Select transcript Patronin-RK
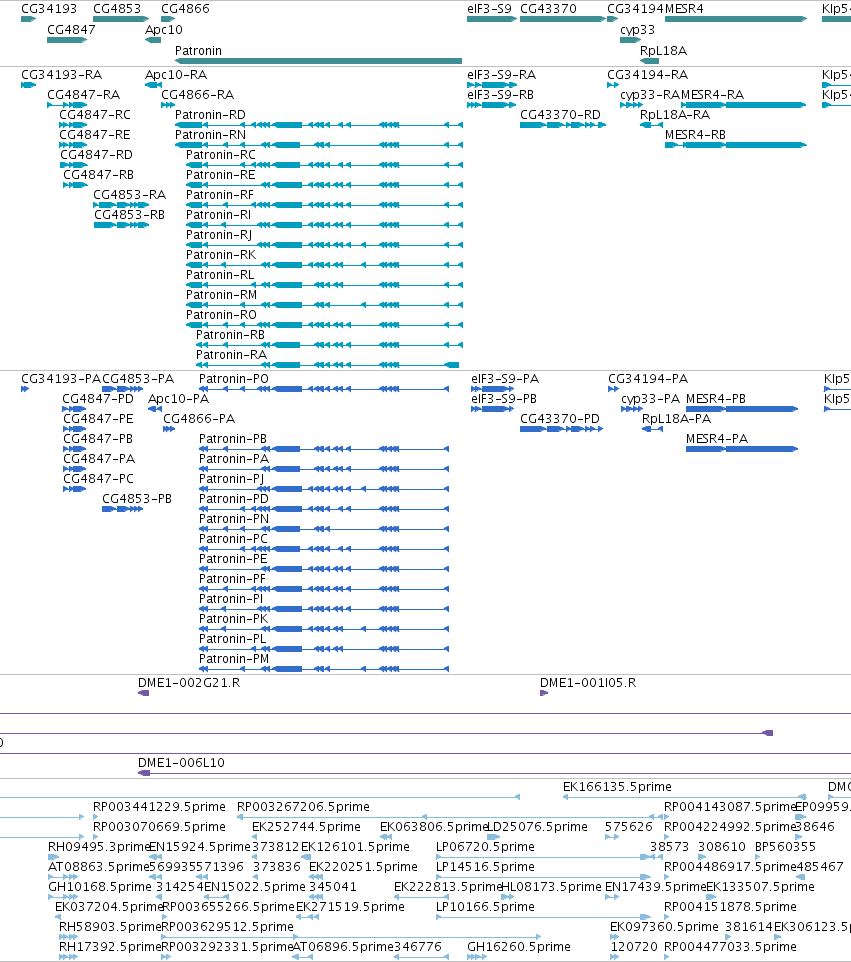 325,265
